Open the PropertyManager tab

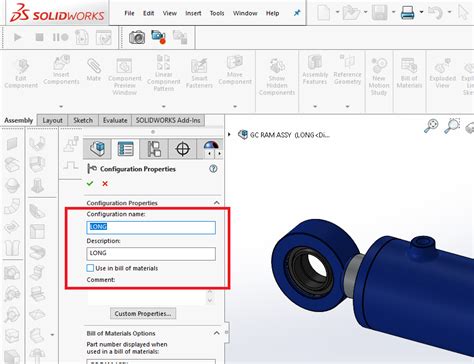point(126,149)
